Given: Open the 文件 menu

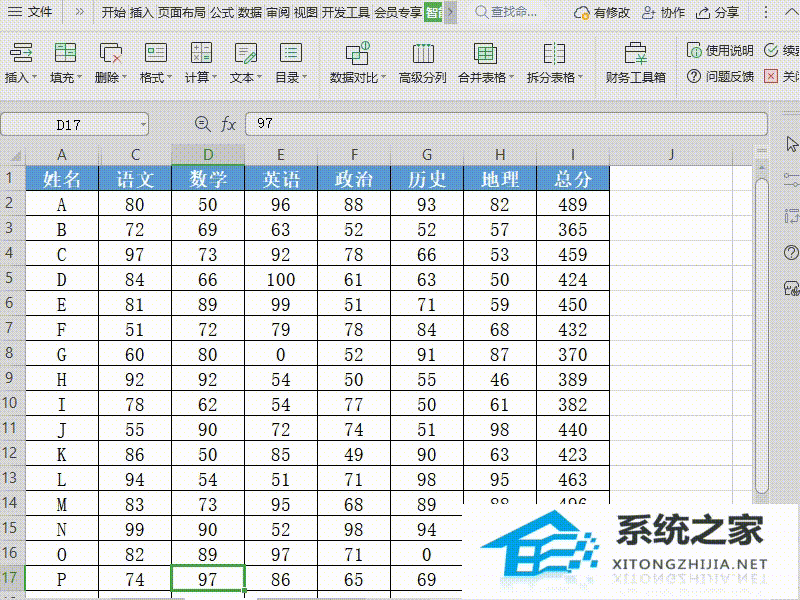Looking at the screenshot, I should 30,12.
